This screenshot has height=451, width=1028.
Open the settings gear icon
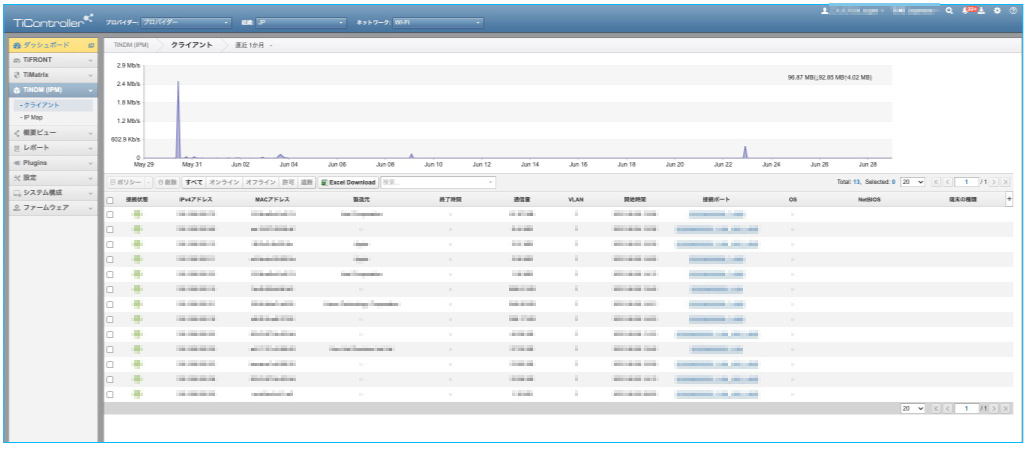point(997,11)
